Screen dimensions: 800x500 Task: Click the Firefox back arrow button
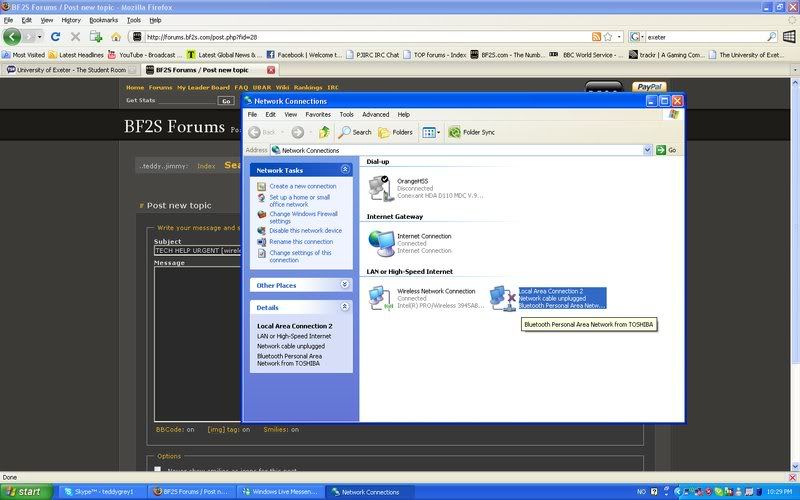tap(12, 37)
